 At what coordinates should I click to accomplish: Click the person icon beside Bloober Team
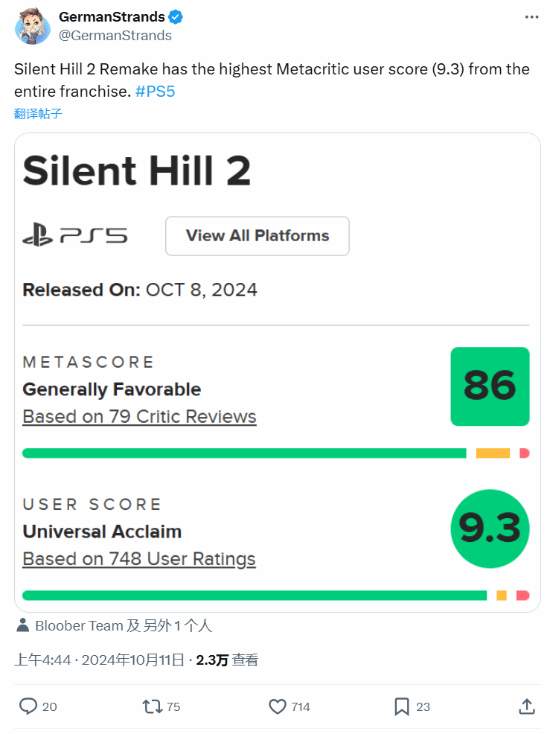tap(22, 625)
